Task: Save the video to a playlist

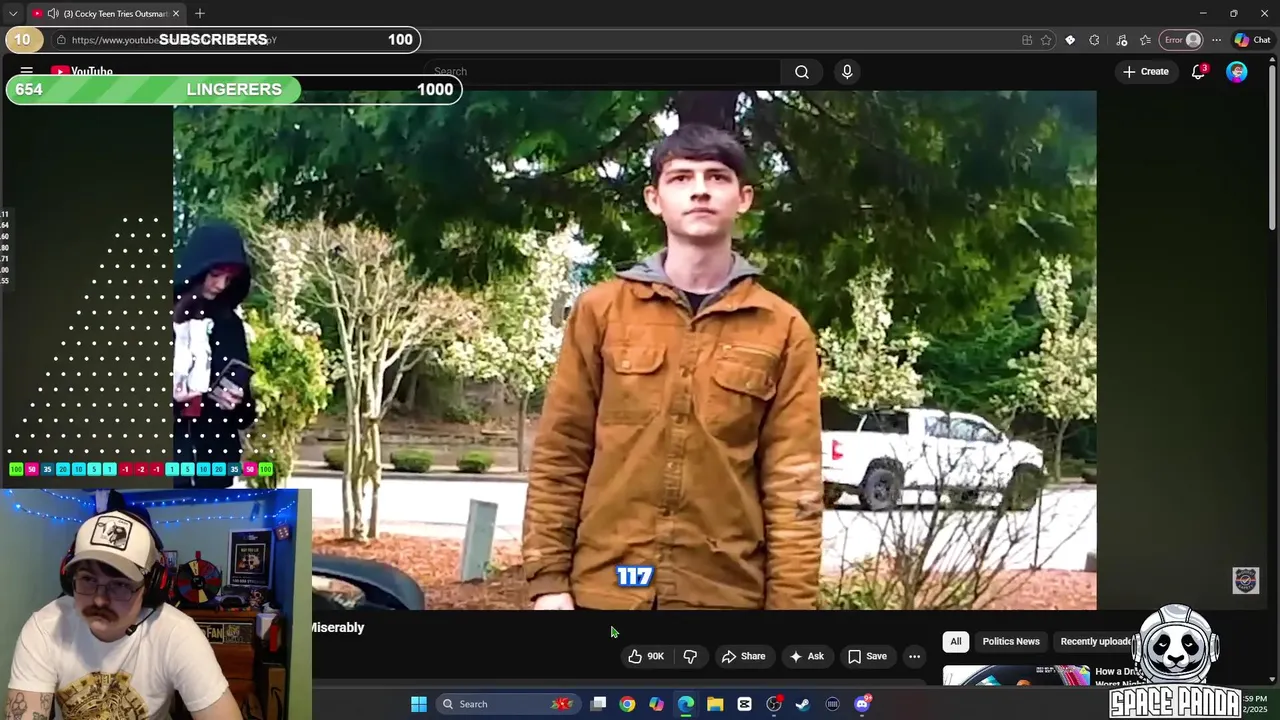Action: click(x=867, y=656)
